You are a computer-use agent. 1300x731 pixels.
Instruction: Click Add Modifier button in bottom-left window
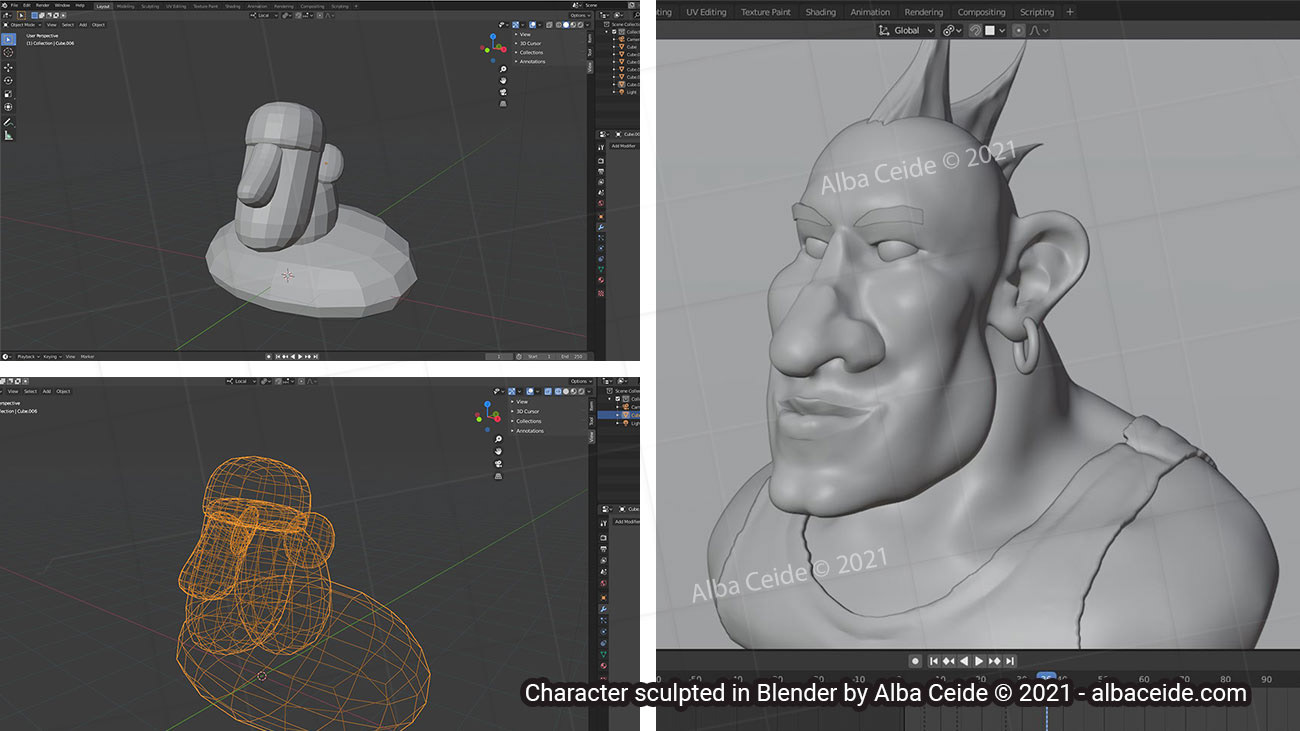click(x=627, y=521)
